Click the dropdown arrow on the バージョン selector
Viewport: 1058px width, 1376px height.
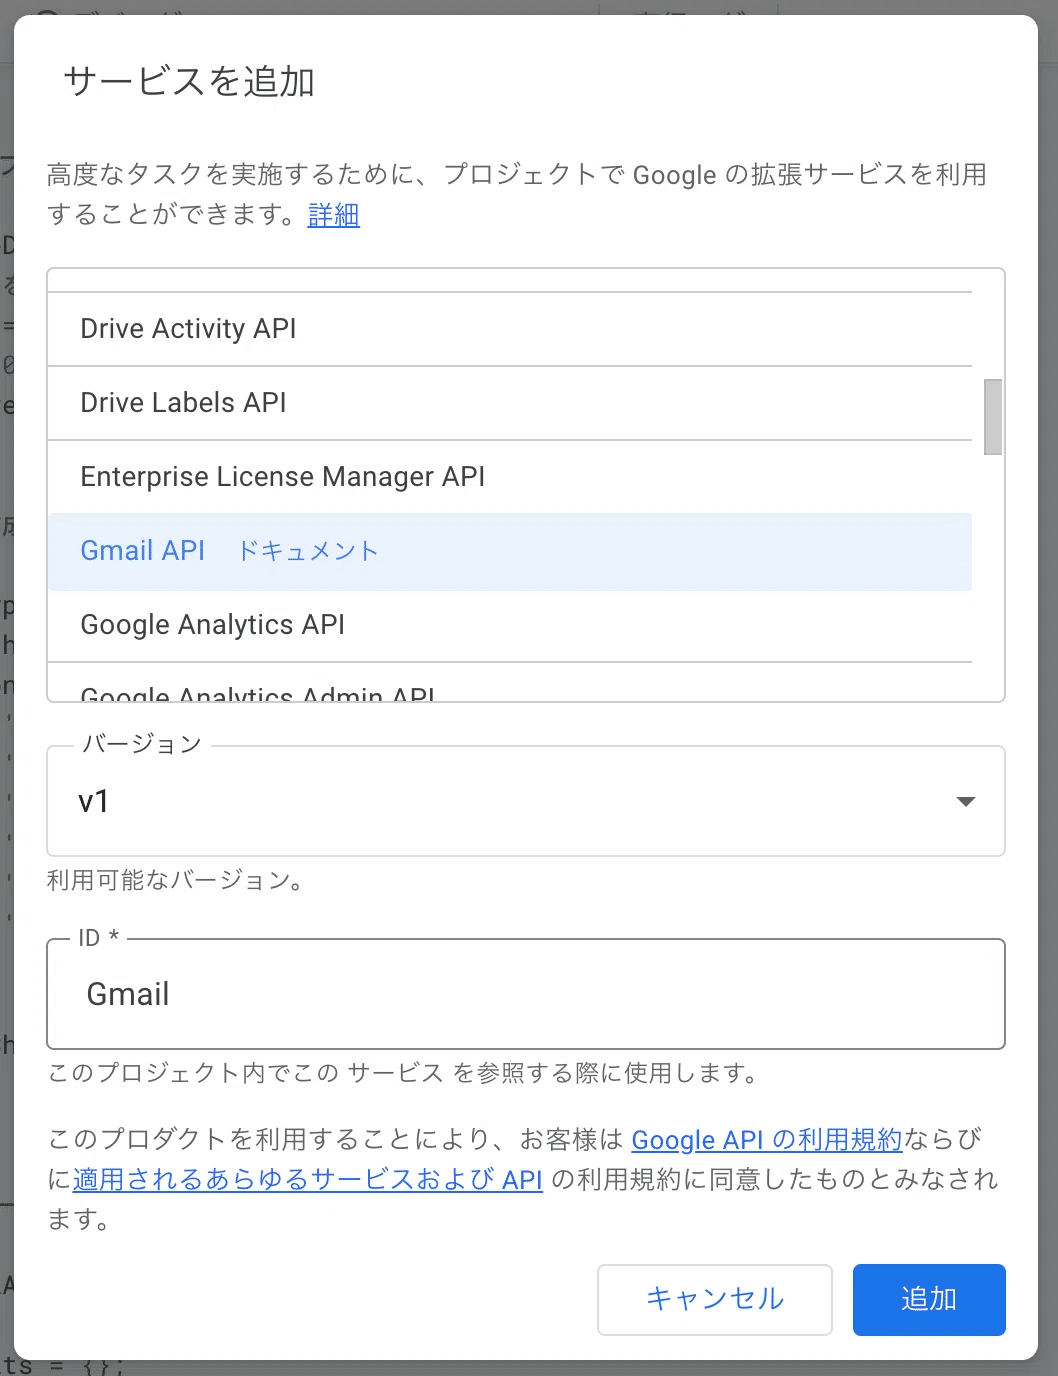(x=965, y=801)
